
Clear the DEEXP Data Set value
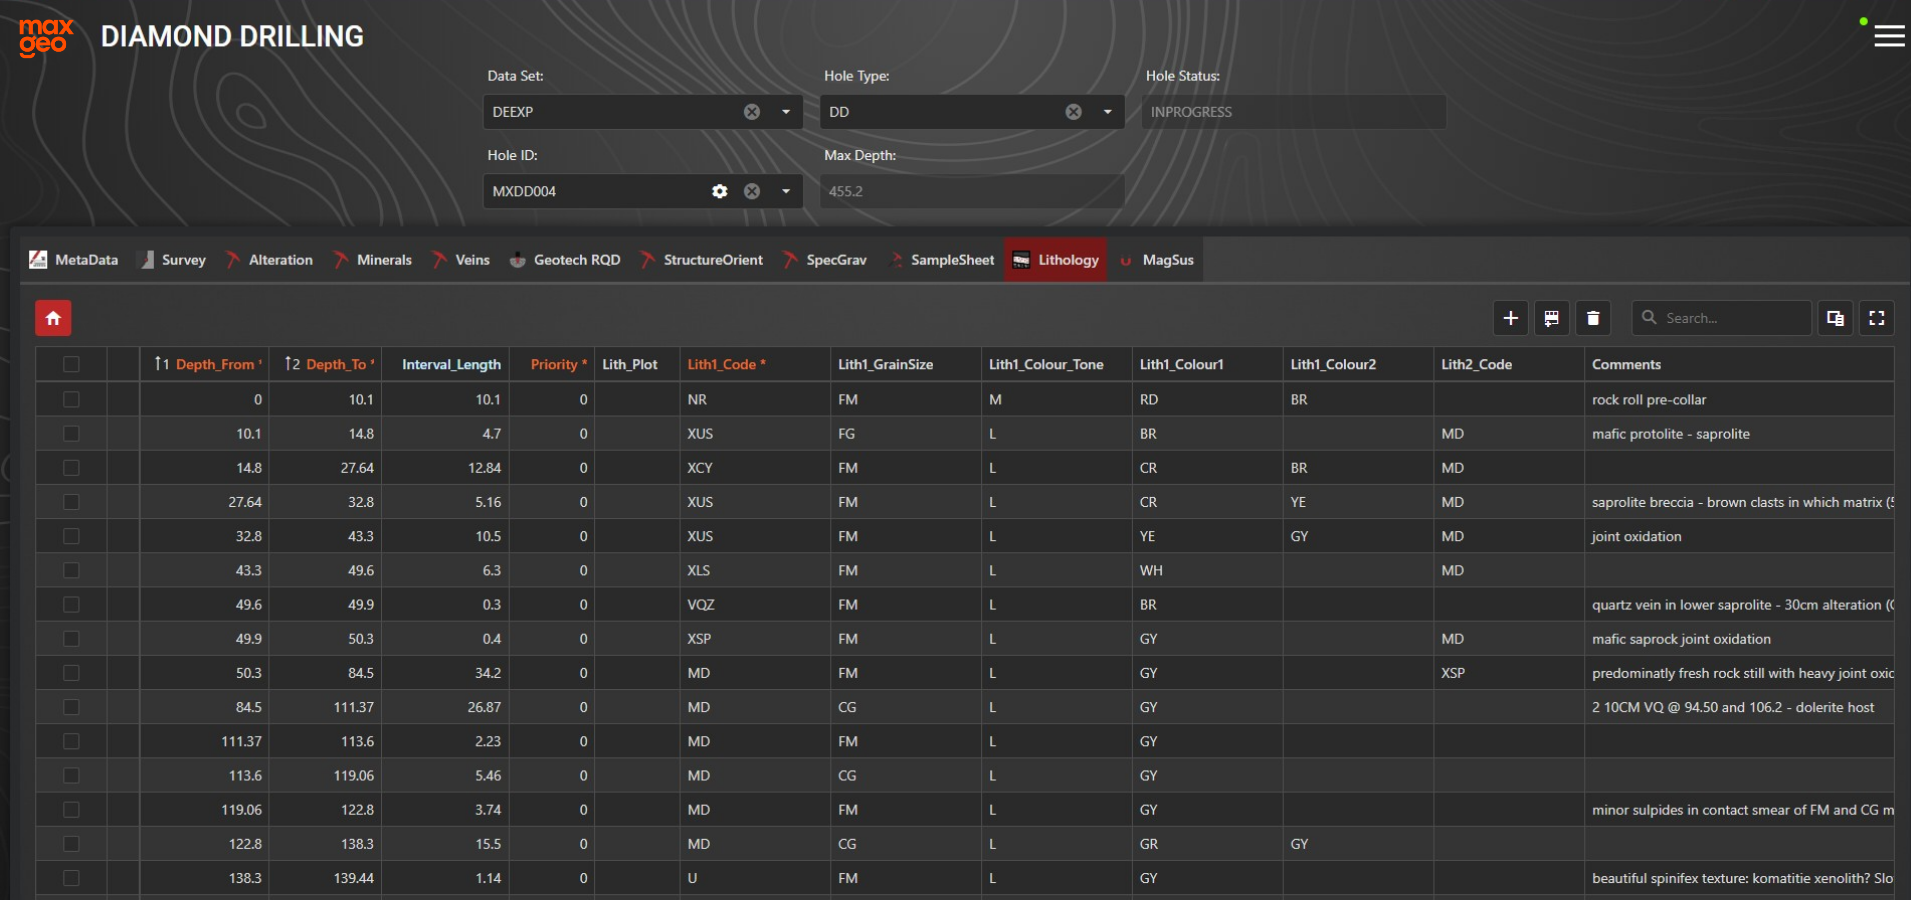point(752,112)
